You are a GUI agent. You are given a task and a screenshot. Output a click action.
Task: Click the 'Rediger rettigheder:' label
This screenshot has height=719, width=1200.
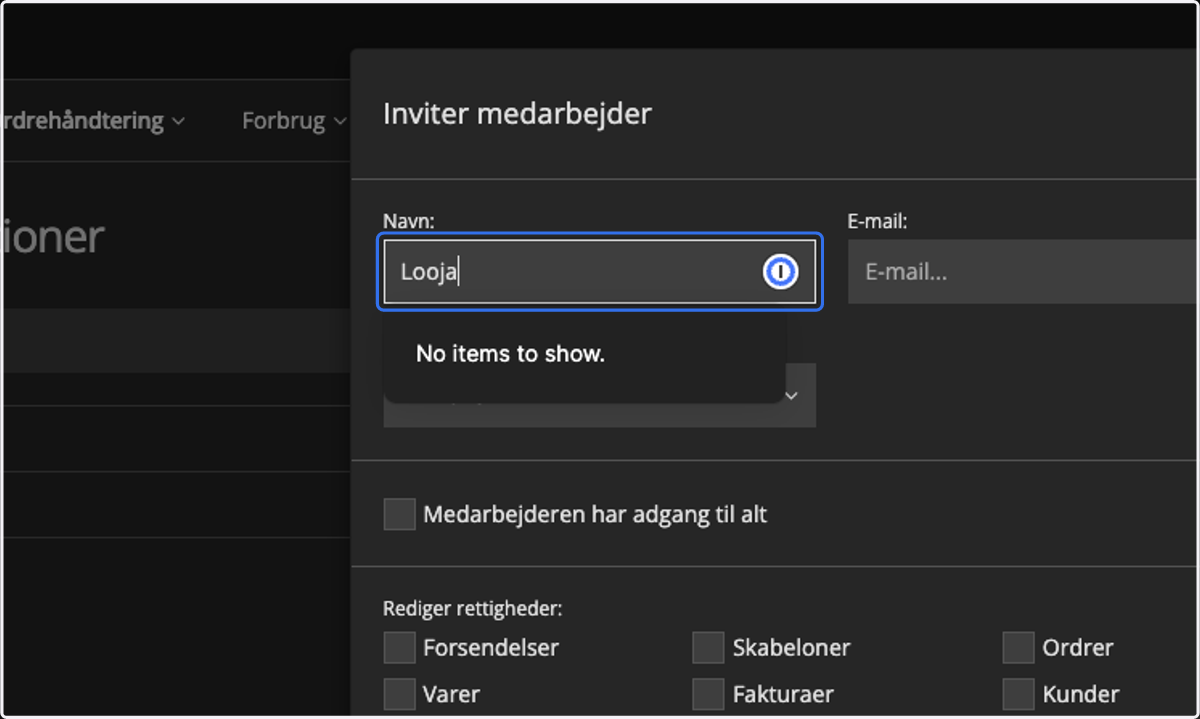click(473, 608)
